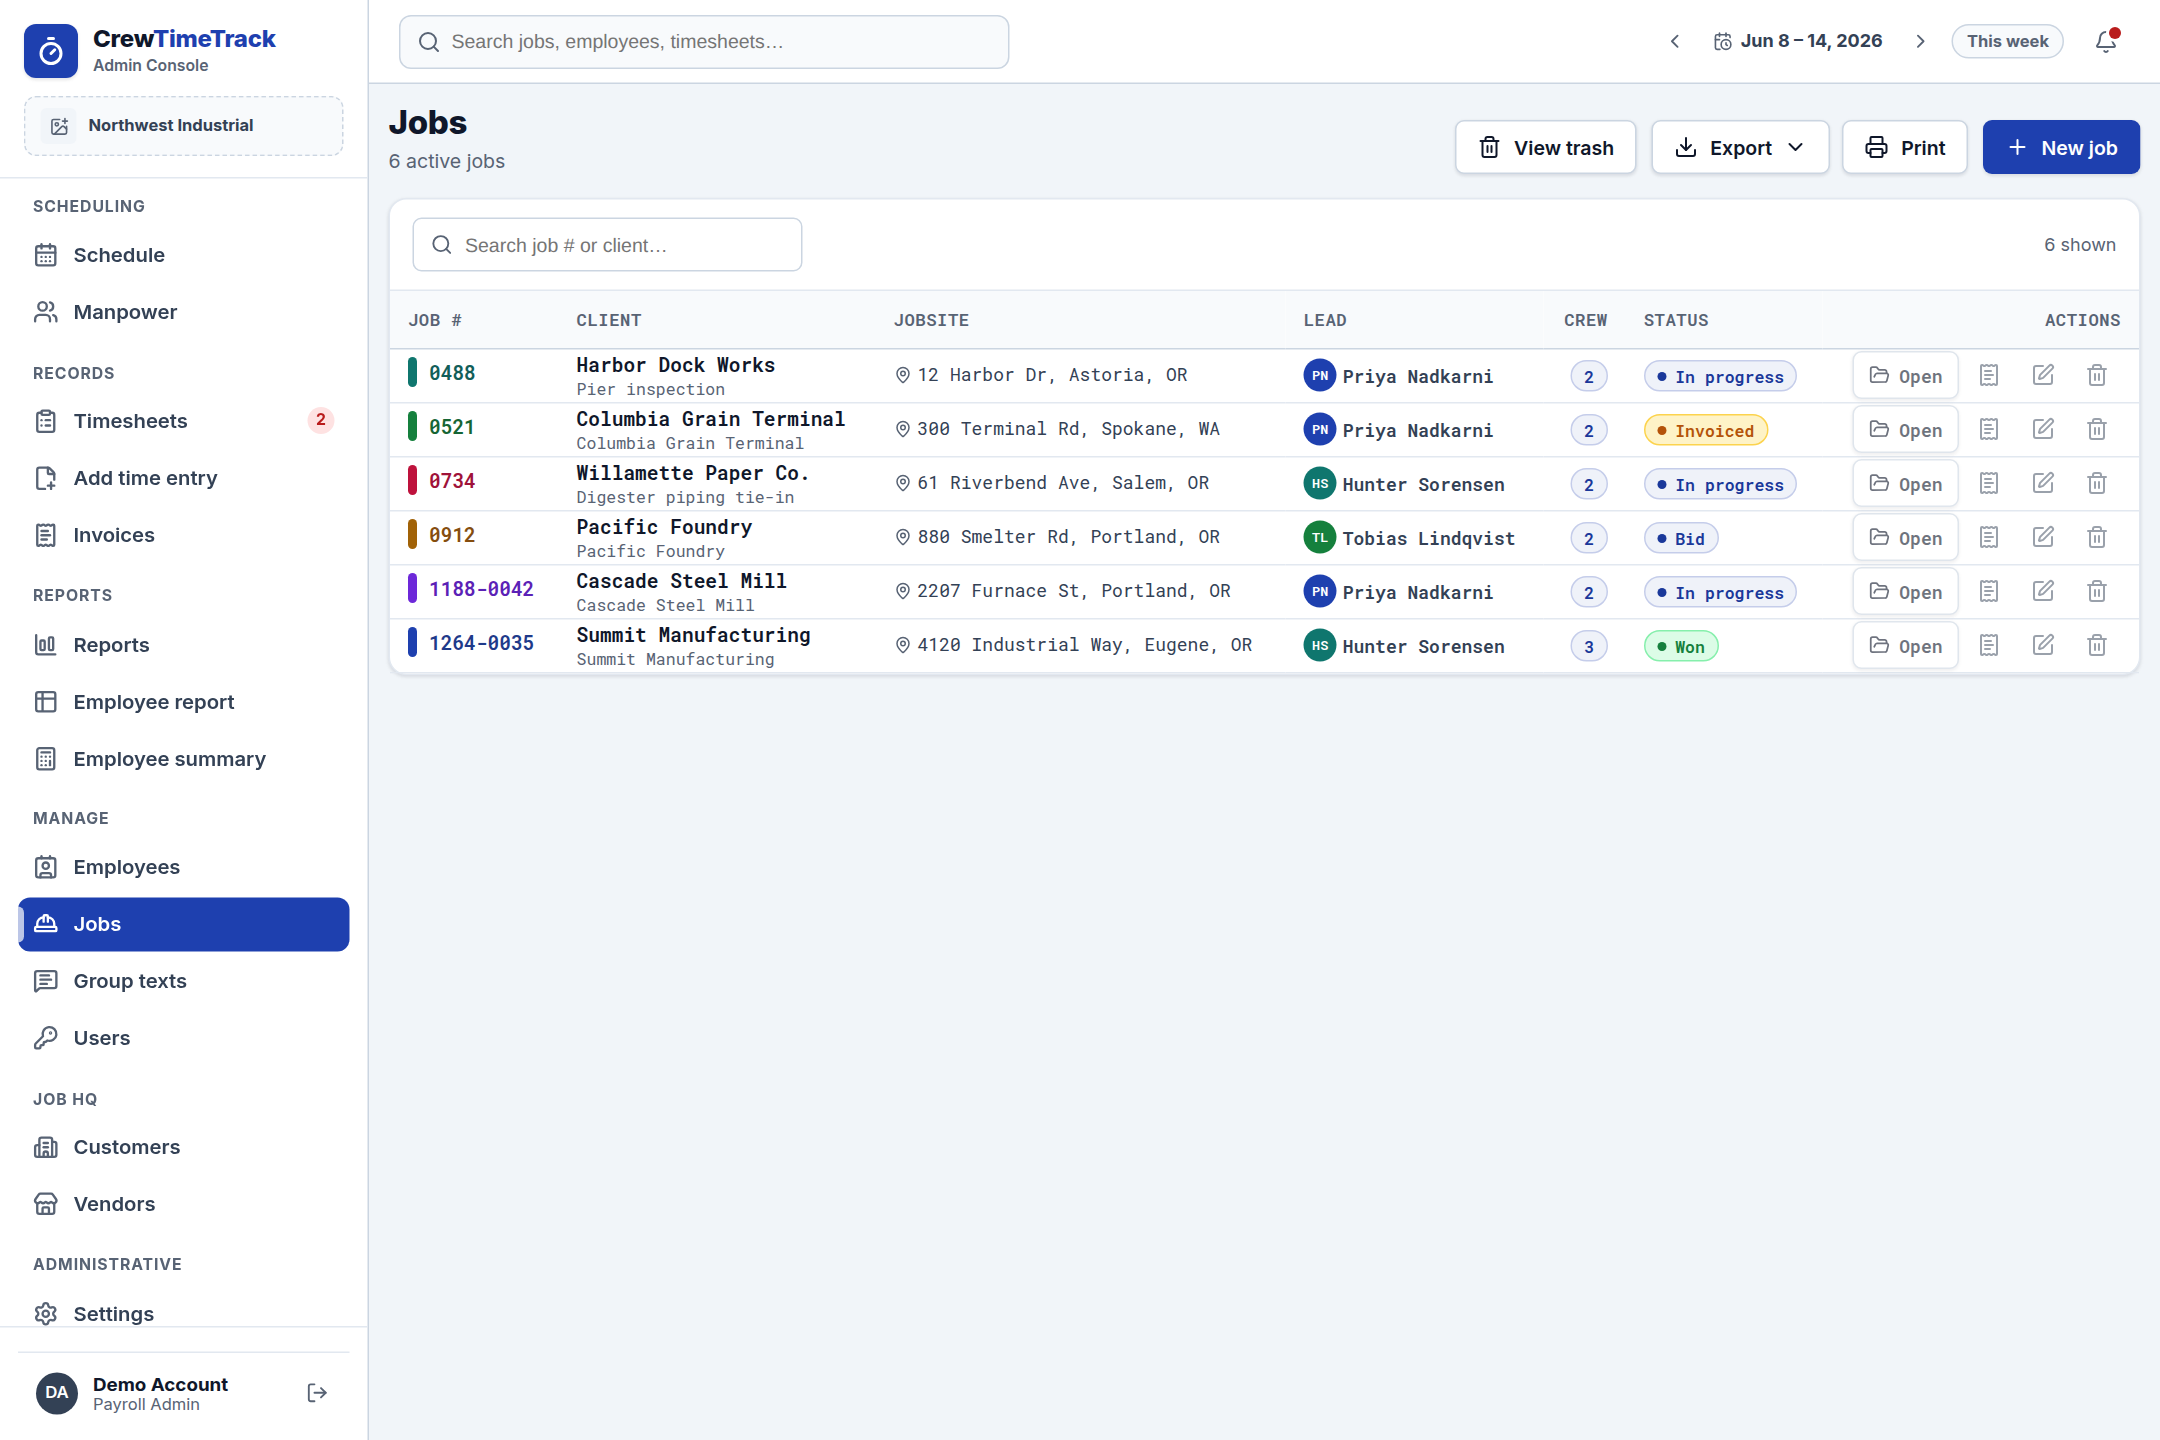Delete job 0734 with trash icon

click(x=2097, y=483)
